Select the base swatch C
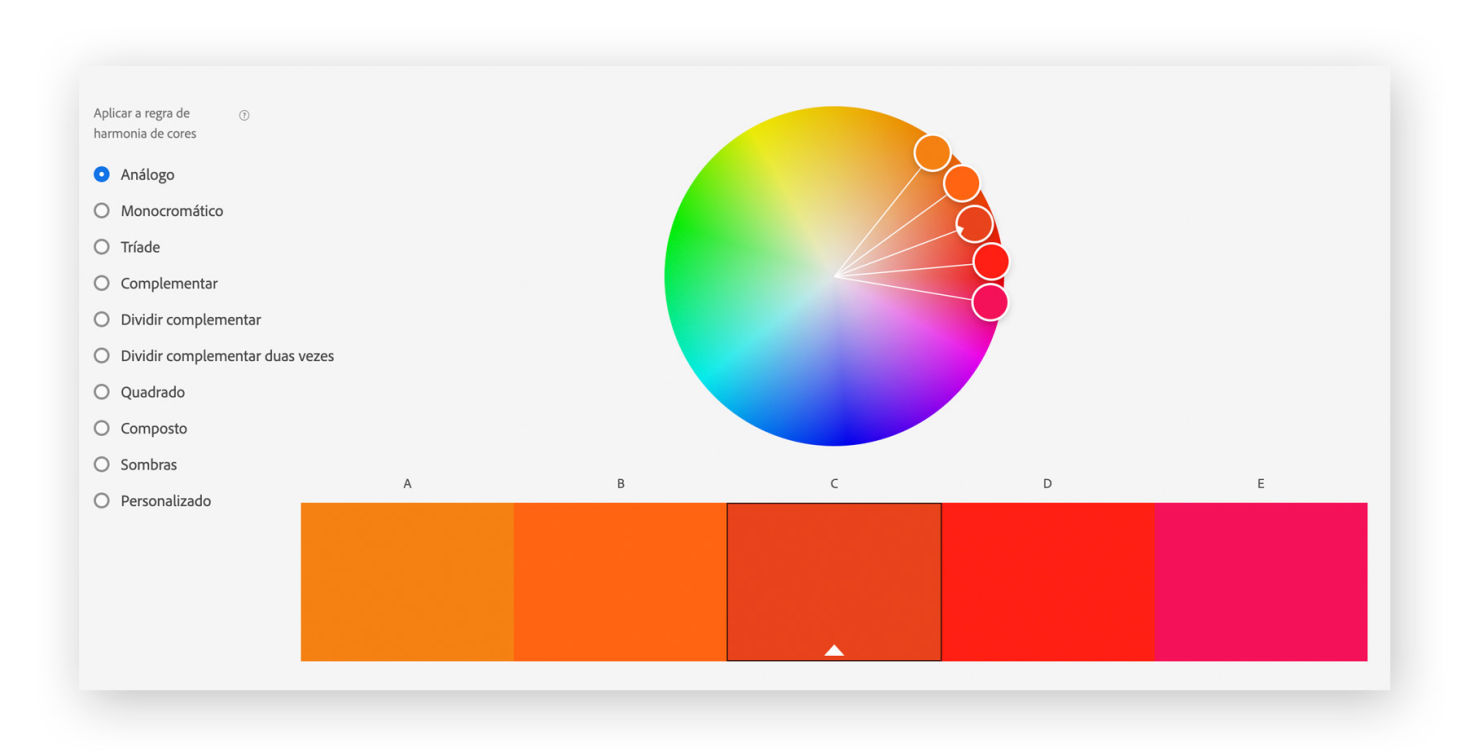Screen dimensions: 1466x753 coord(834,581)
